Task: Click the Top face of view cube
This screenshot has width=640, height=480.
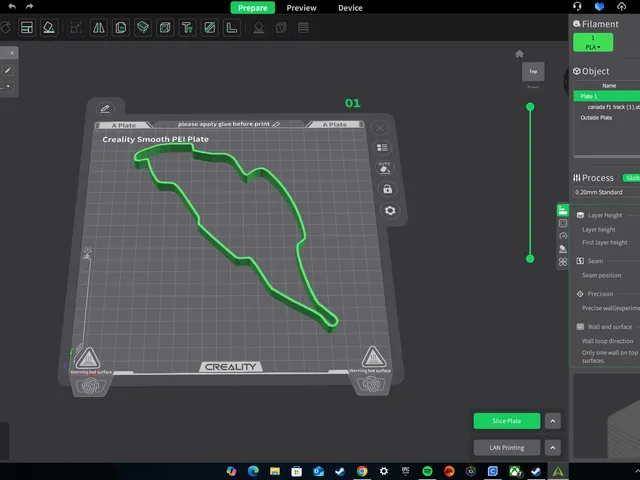Action: (x=533, y=71)
